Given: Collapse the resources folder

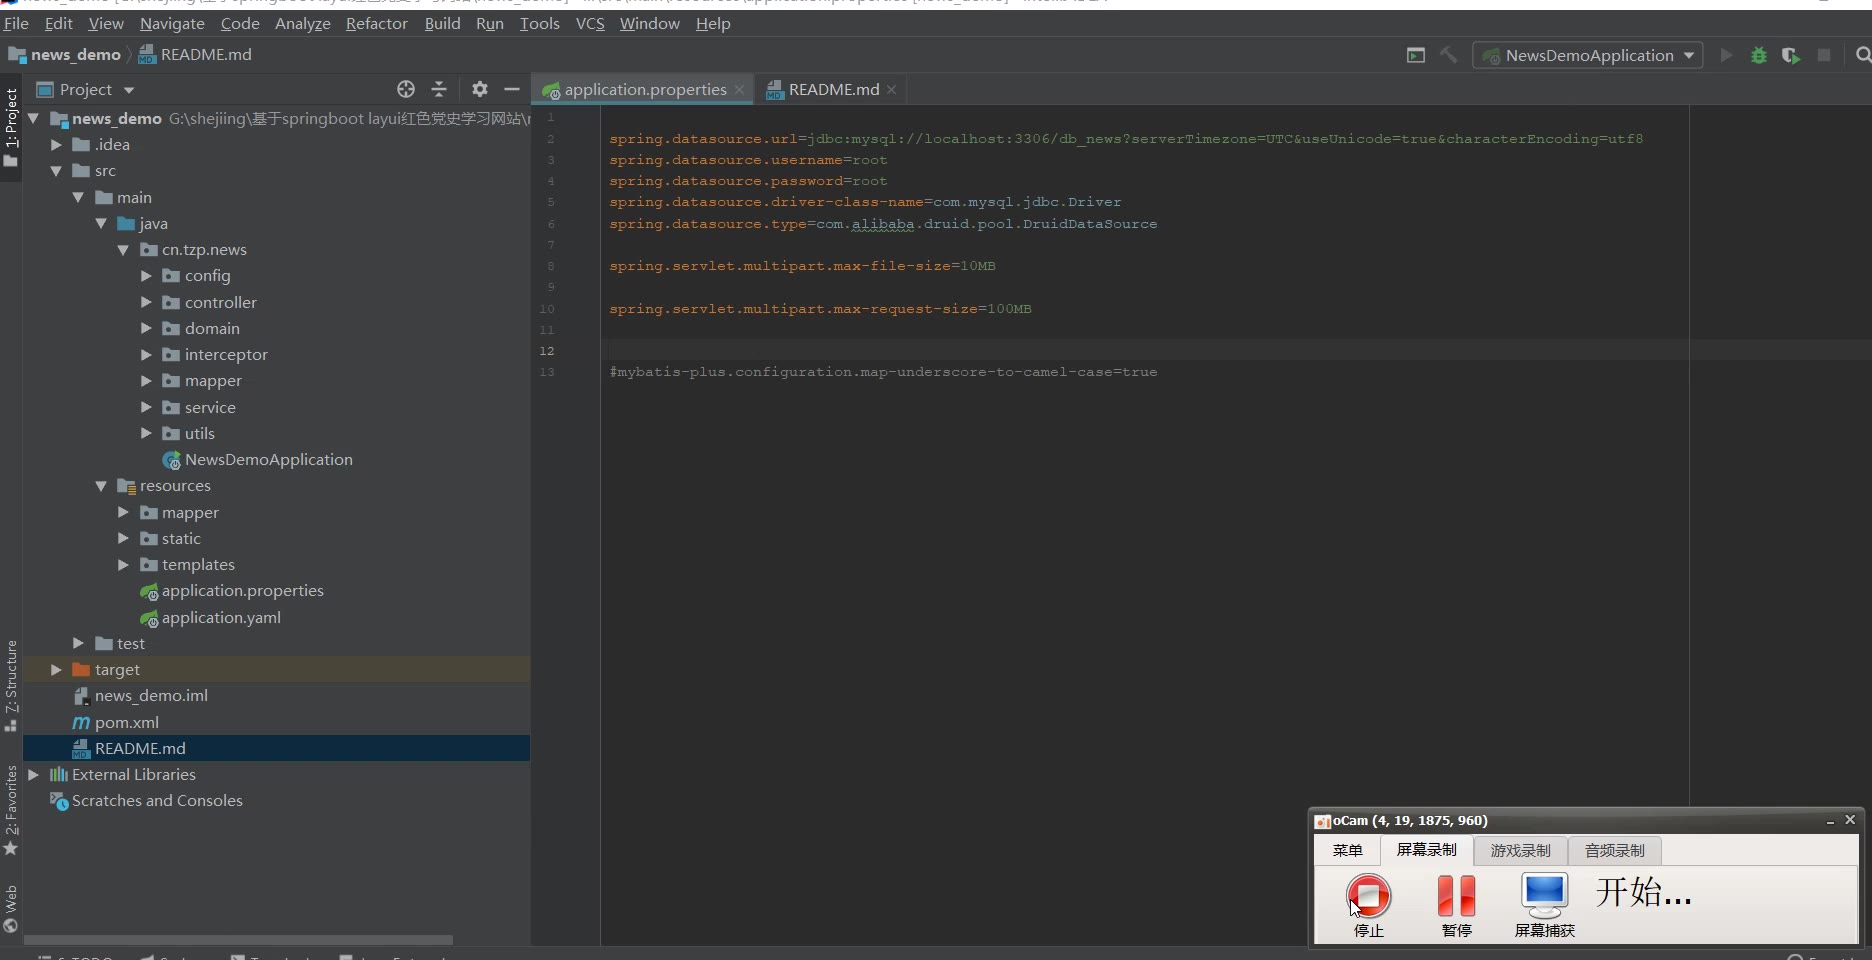Looking at the screenshot, I should coord(101,486).
